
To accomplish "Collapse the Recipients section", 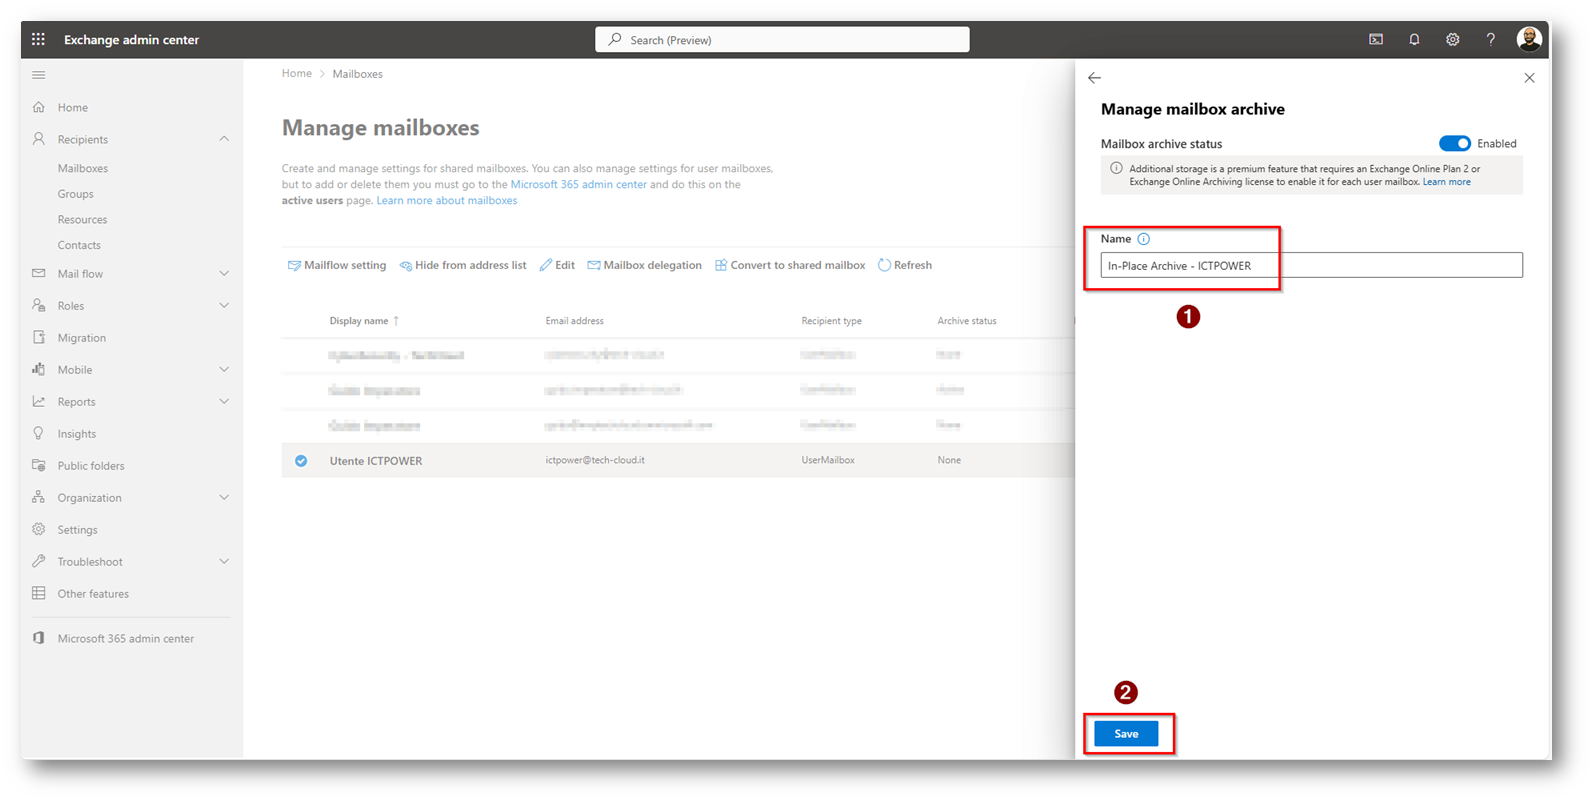I will pos(224,139).
